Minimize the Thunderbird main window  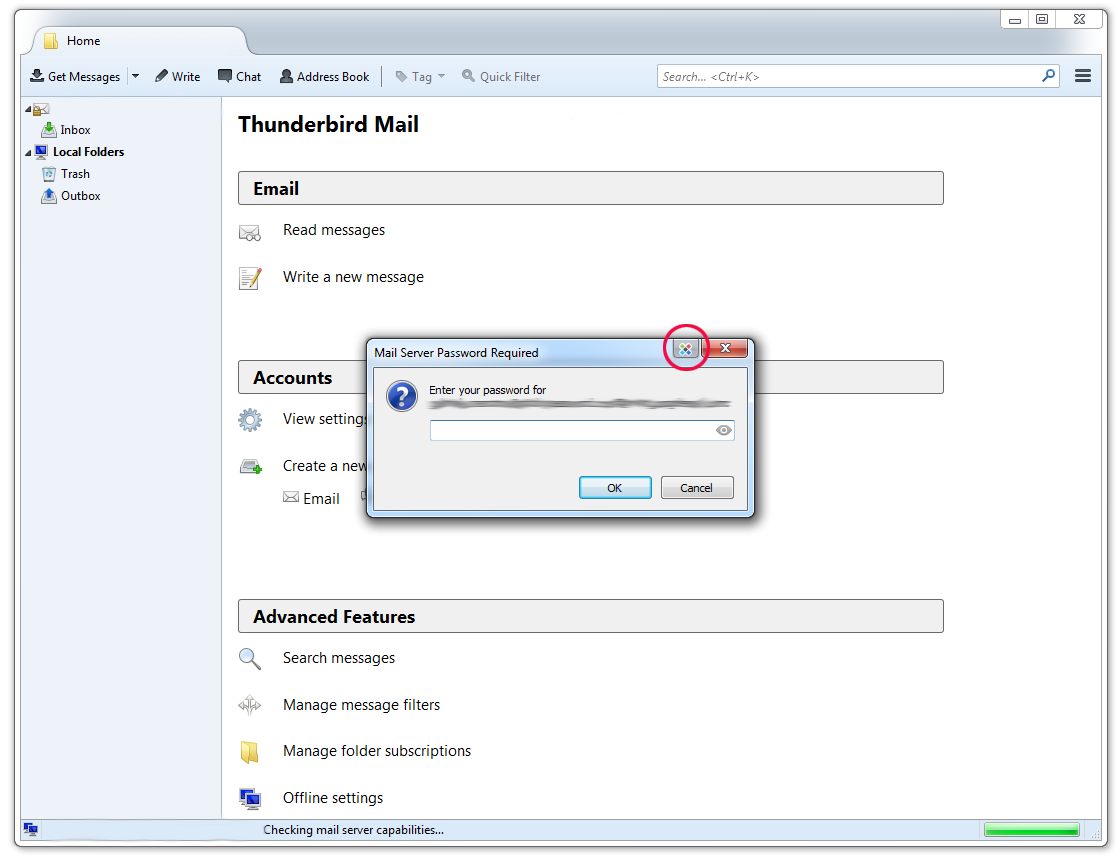[x=1014, y=19]
